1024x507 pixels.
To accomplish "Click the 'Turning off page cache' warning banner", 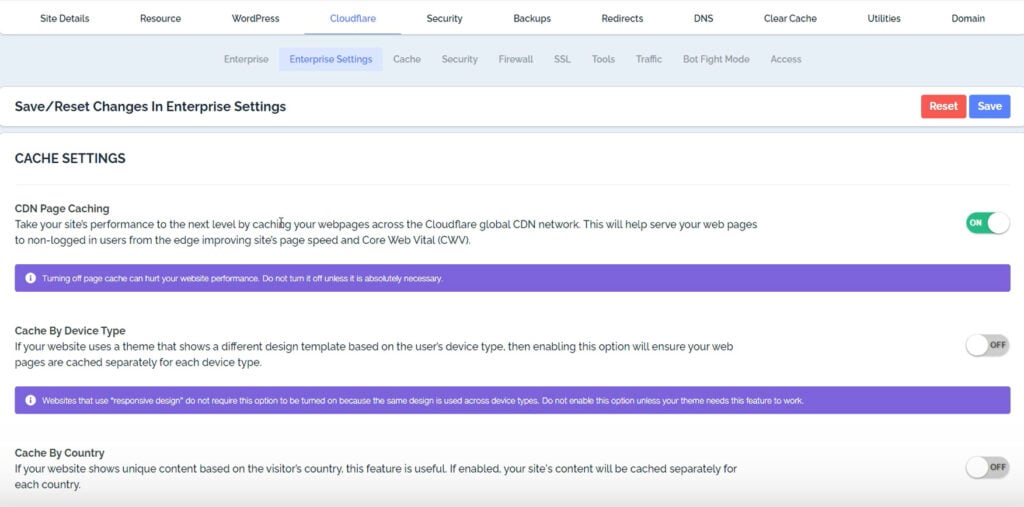I will 513,278.
